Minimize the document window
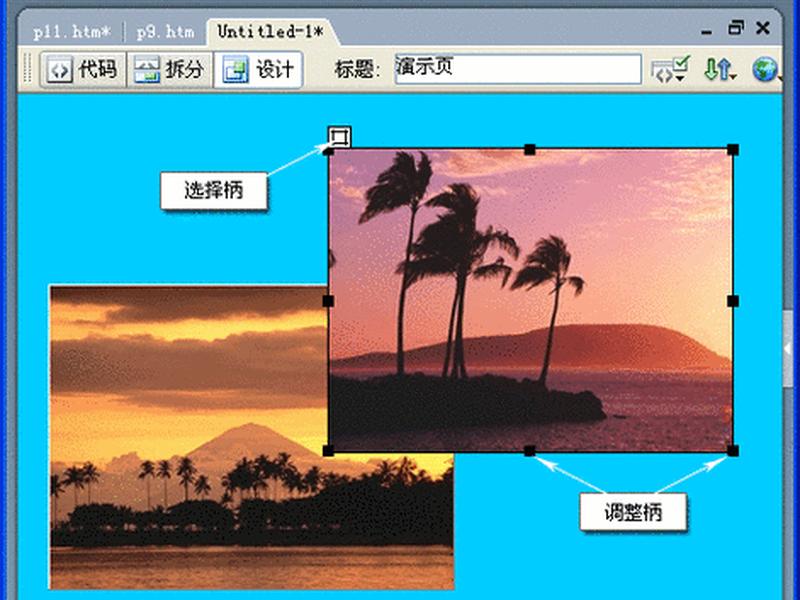 [707, 32]
